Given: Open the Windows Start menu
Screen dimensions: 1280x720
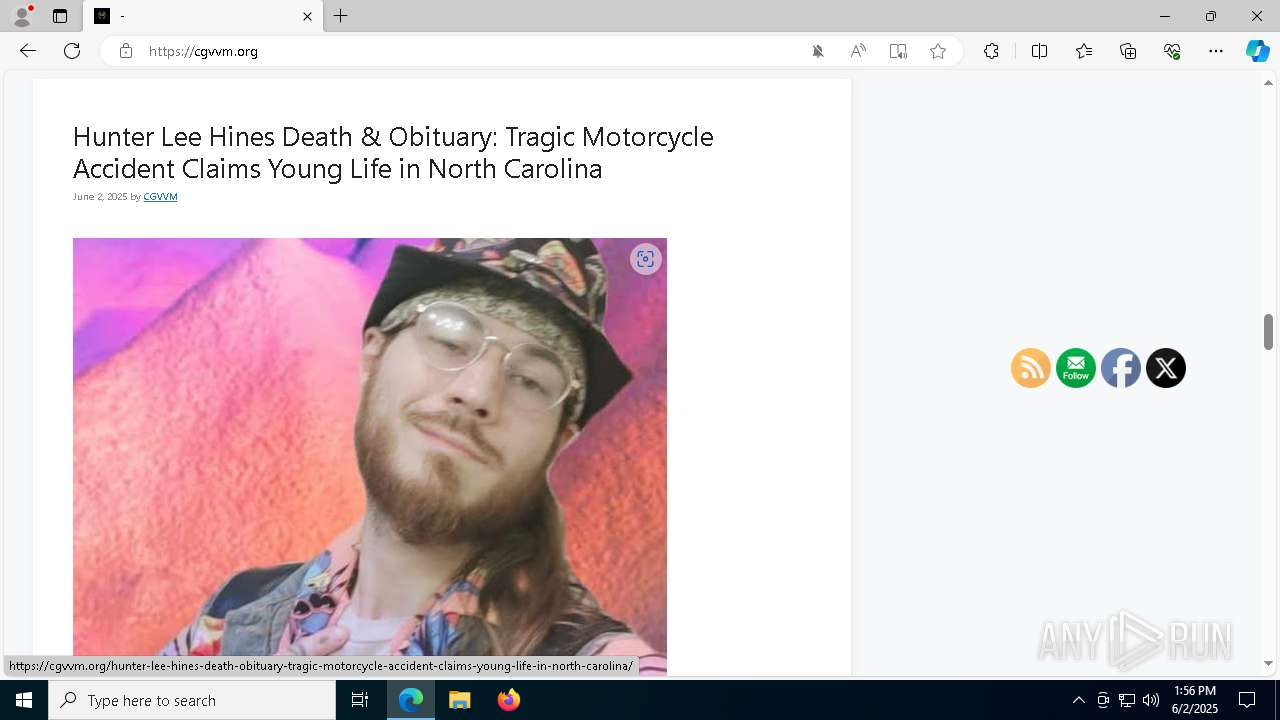Looking at the screenshot, I should (24, 700).
